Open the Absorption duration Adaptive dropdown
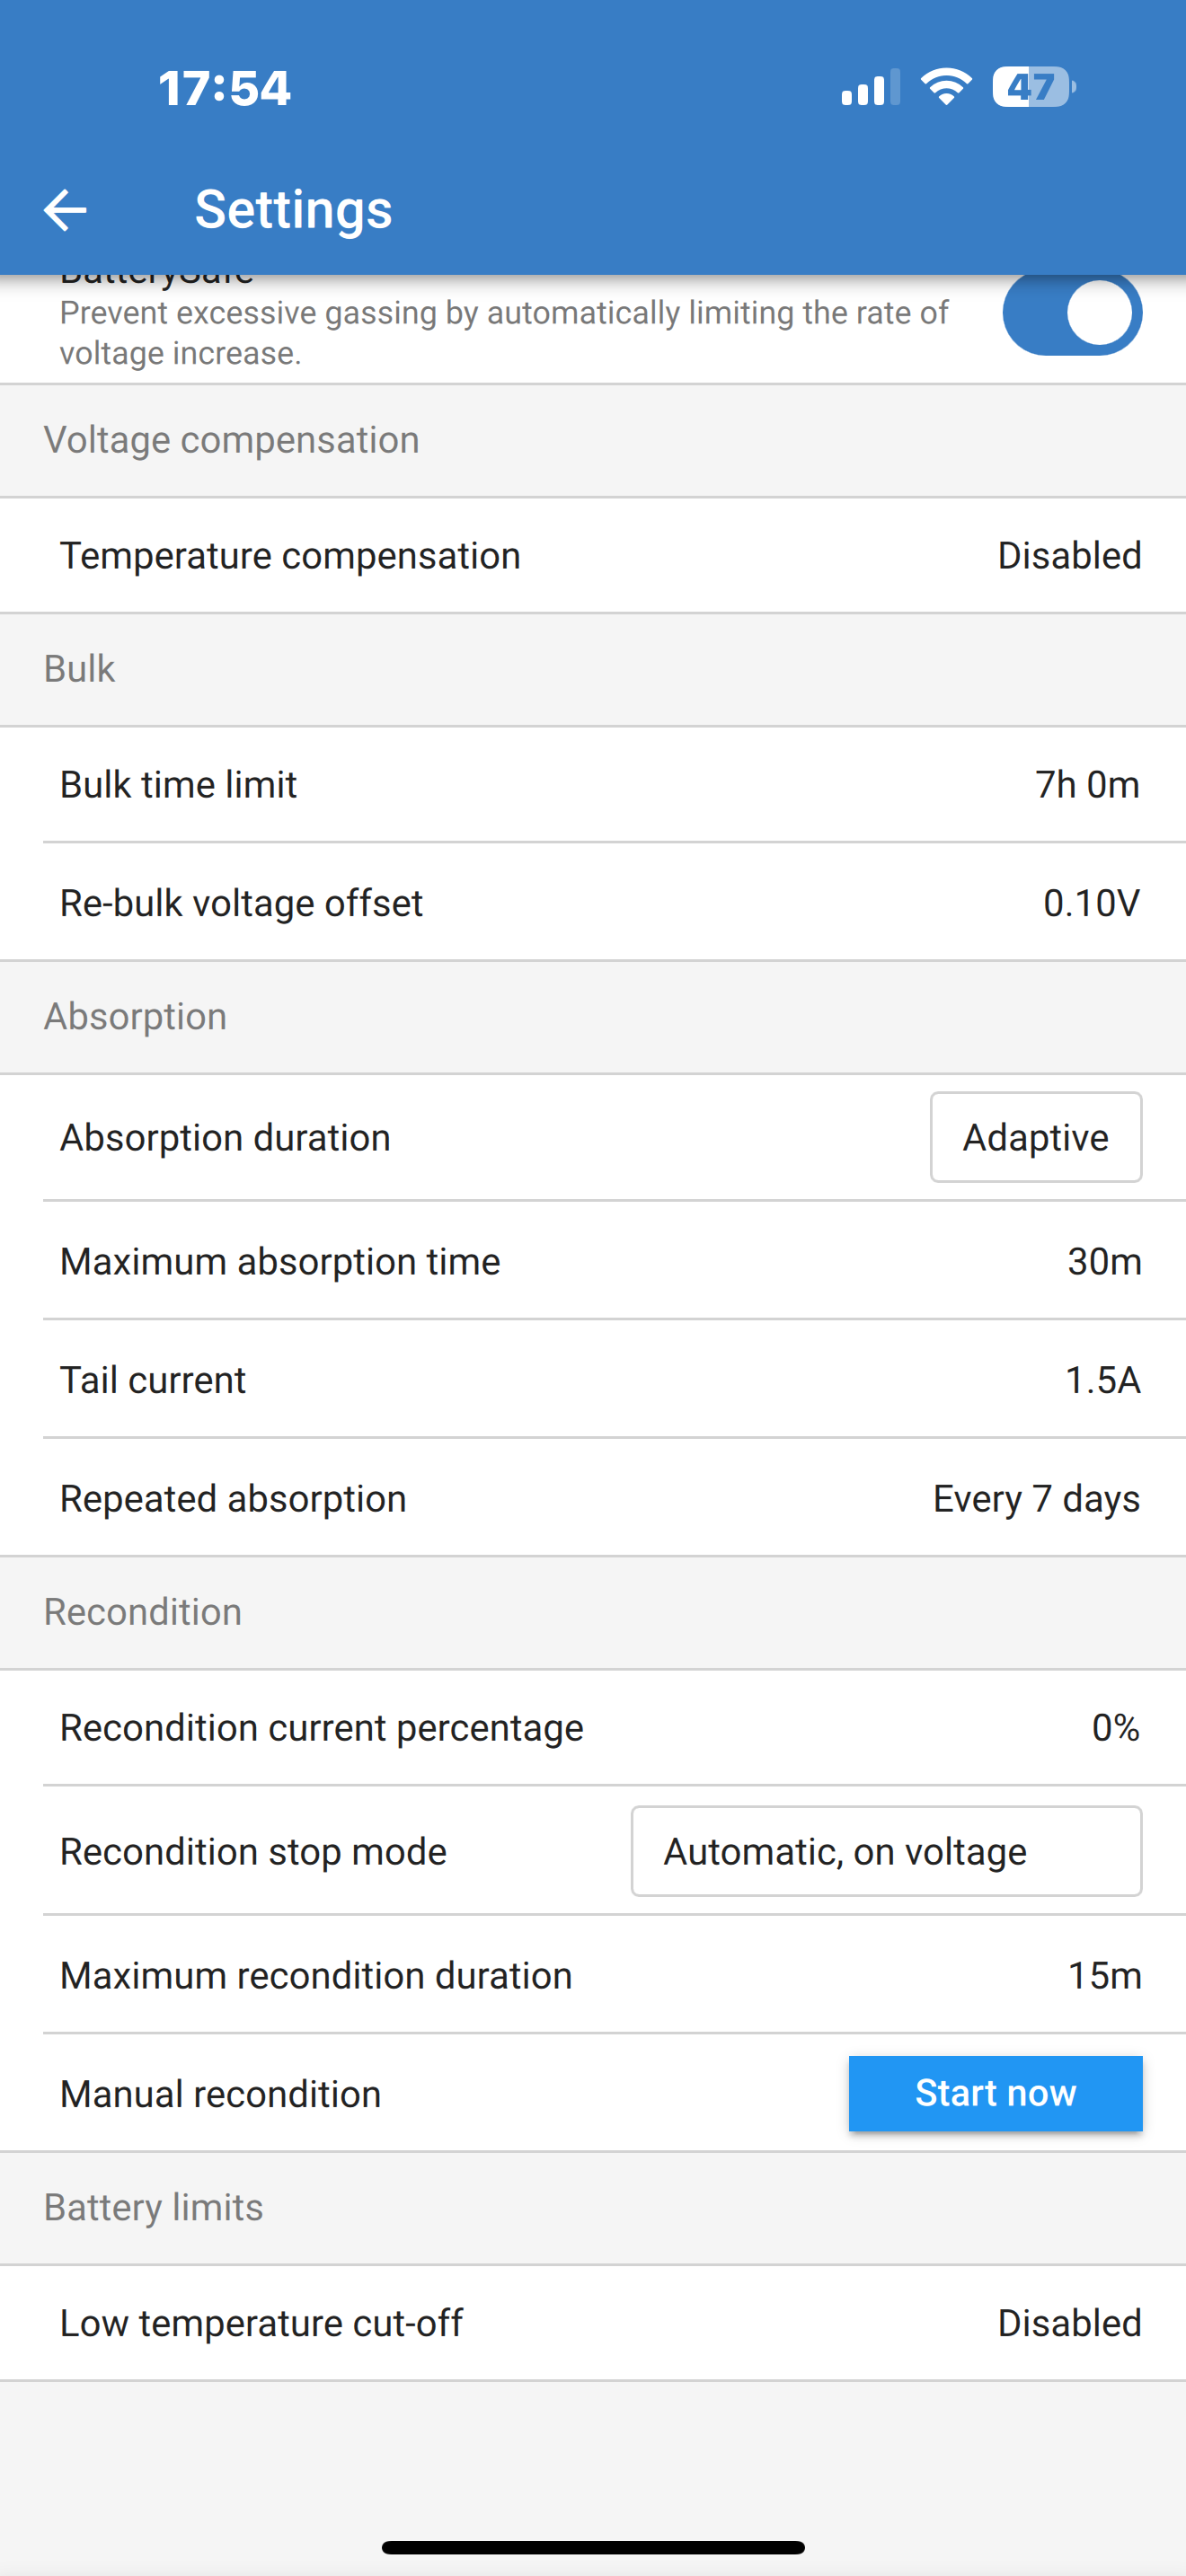This screenshot has width=1186, height=2576. click(1036, 1137)
